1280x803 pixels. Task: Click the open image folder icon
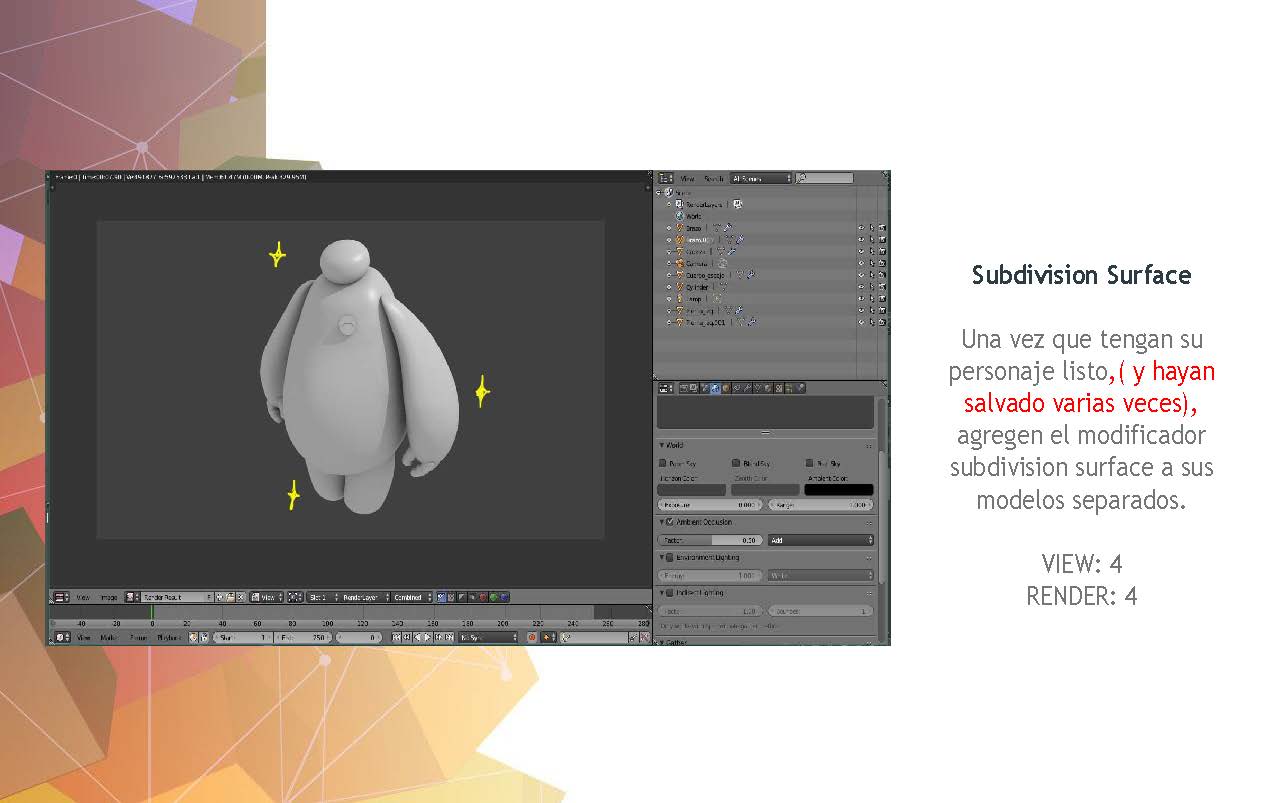231,597
